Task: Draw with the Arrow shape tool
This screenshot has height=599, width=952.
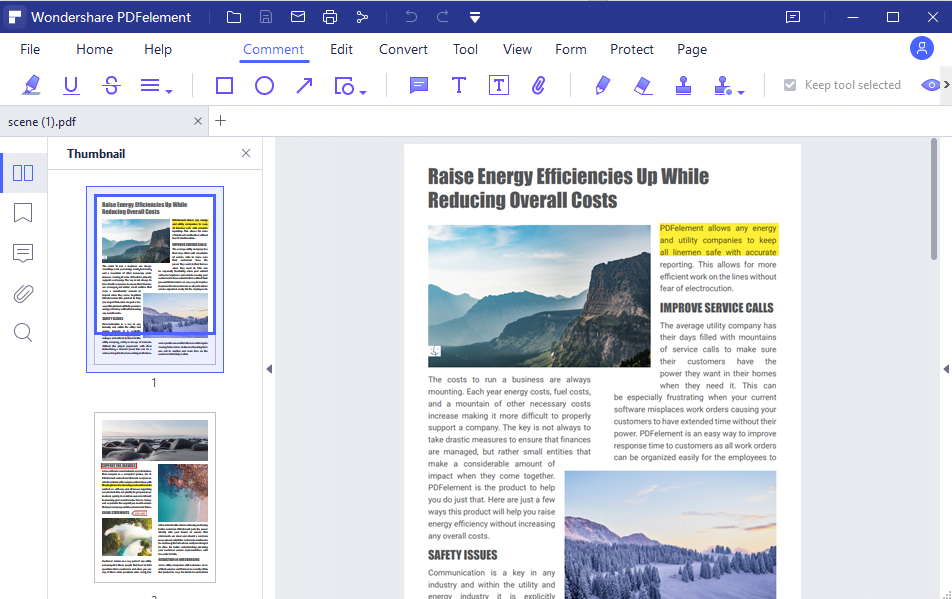Action: (304, 86)
